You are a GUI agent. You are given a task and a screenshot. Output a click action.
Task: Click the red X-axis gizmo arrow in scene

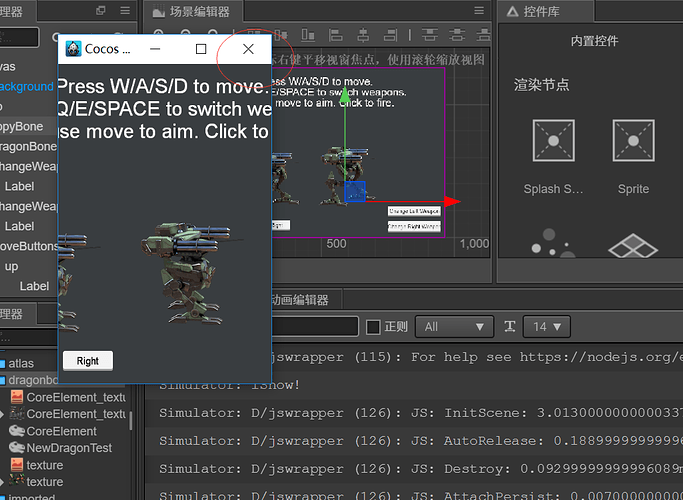pyautogui.click(x=453, y=201)
